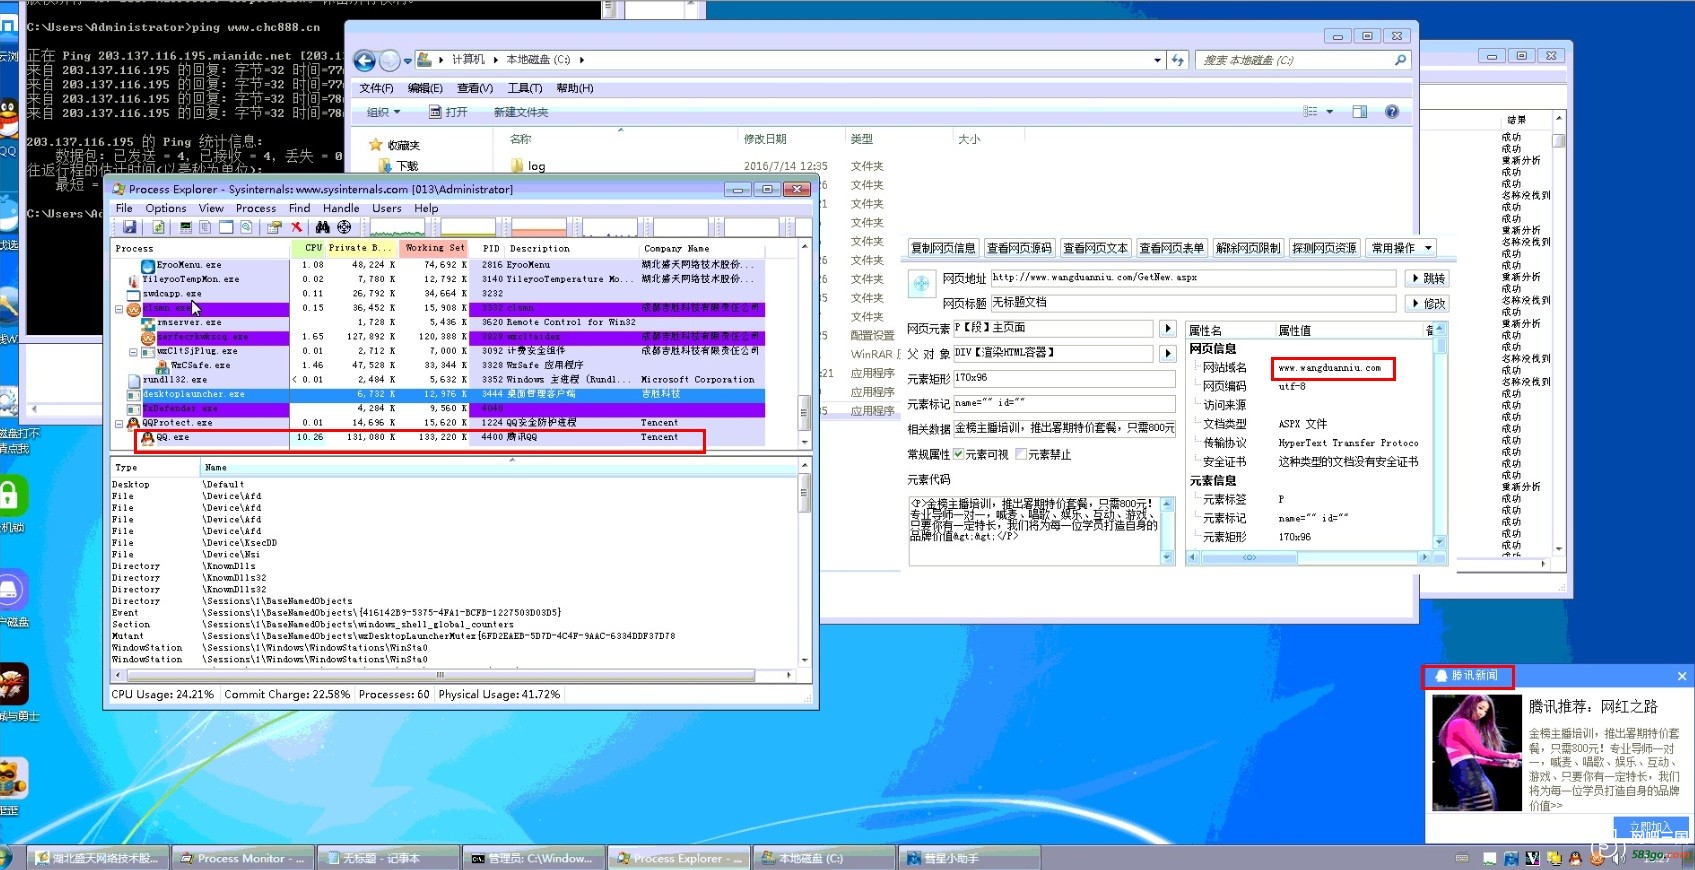This screenshot has height=870, width=1695.
Task: Click arrow button next to 父对象 field
Action: pos(1167,353)
